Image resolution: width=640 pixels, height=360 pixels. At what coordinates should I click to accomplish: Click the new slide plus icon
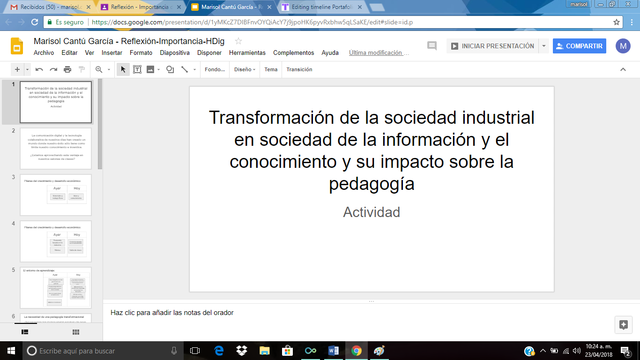[x=17, y=69]
